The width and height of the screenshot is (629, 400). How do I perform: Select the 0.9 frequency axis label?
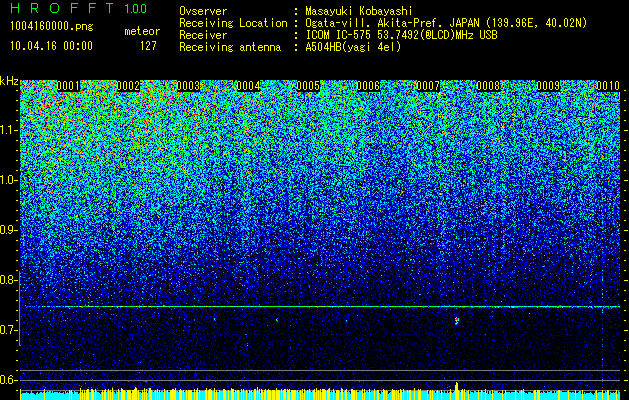pyautogui.click(x=9, y=230)
